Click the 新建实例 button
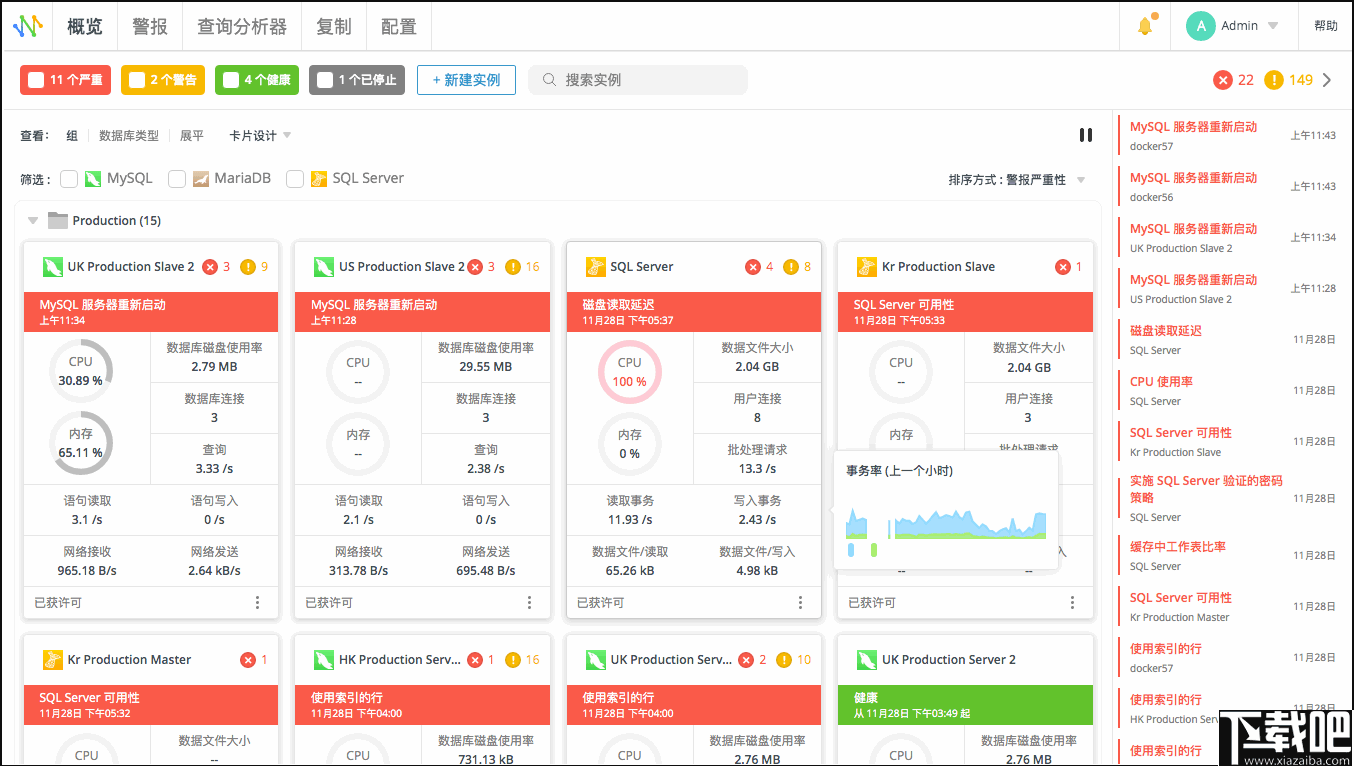The width and height of the screenshot is (1354, 766). click(x=466, y=80)
